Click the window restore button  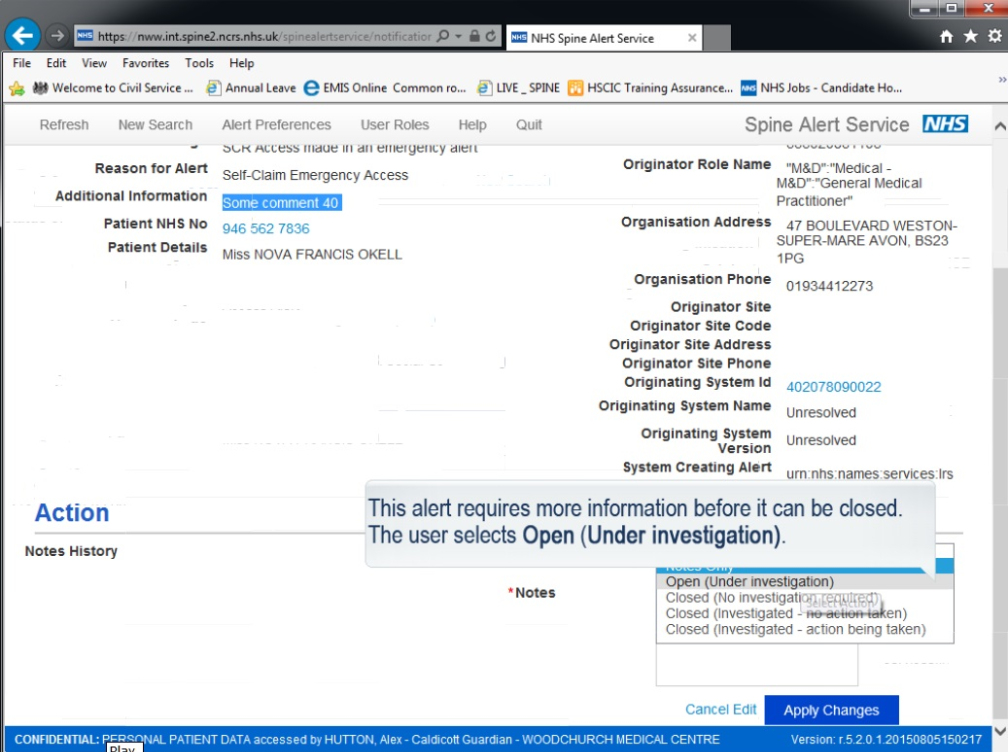[951, 8]
